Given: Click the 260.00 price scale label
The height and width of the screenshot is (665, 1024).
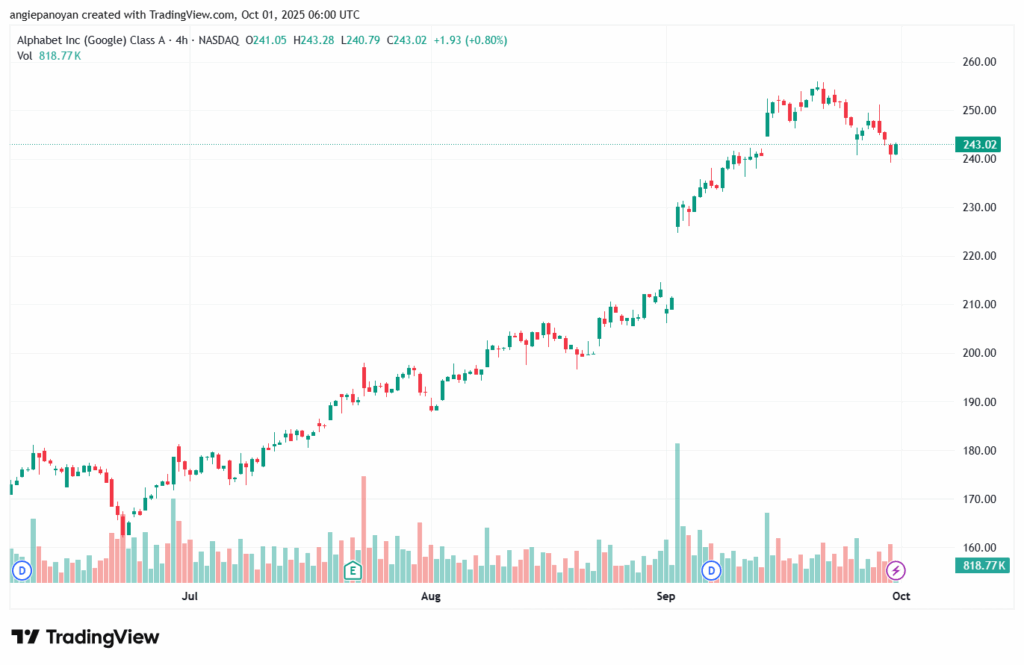Looking at the screenshot, I should coord(979,62).
